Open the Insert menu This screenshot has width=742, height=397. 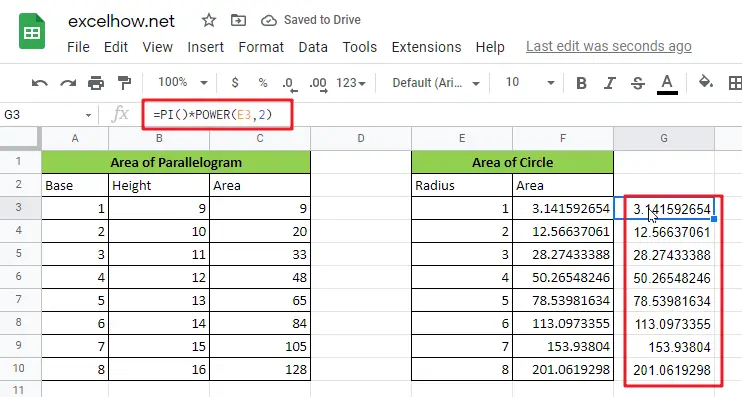[205, 47]
